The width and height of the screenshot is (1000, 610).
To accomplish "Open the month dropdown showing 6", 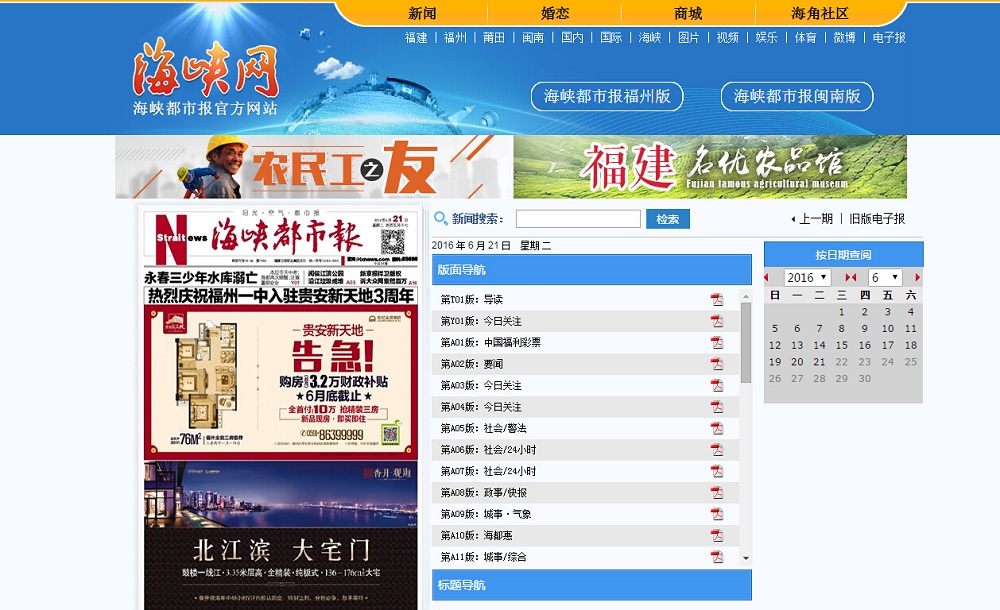I will point(885,278).
